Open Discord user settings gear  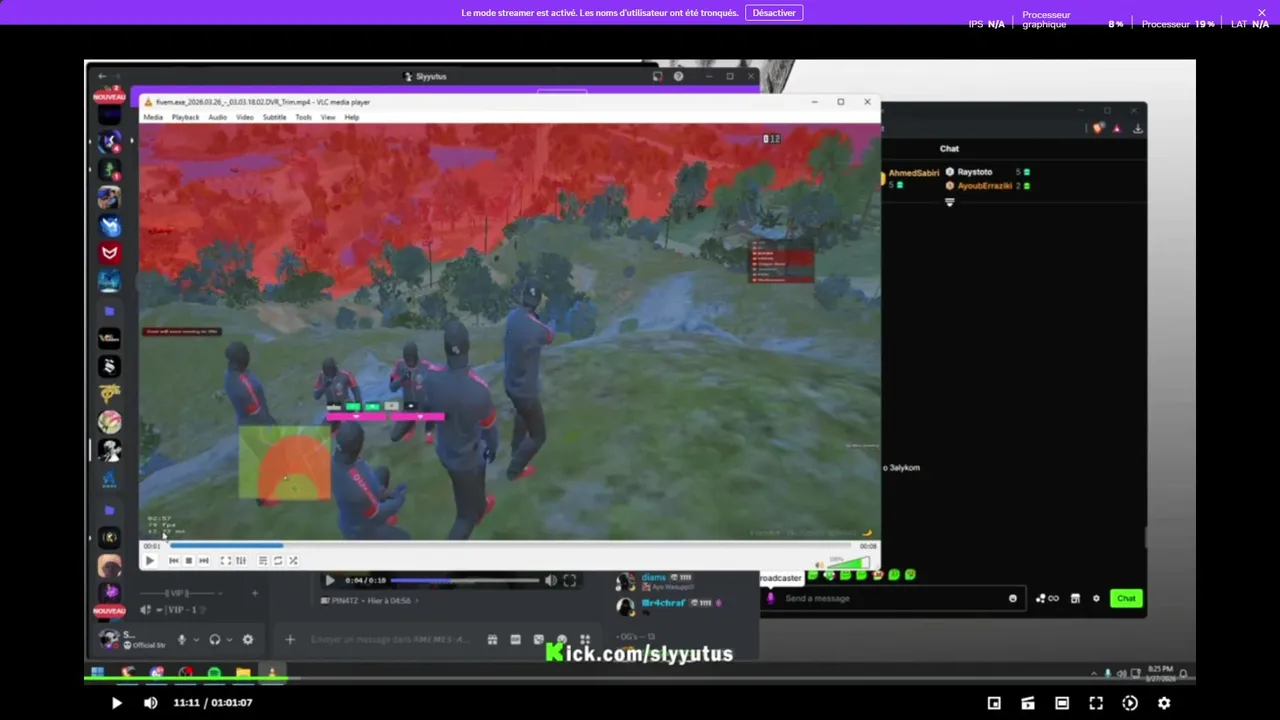tap(248, 639)
